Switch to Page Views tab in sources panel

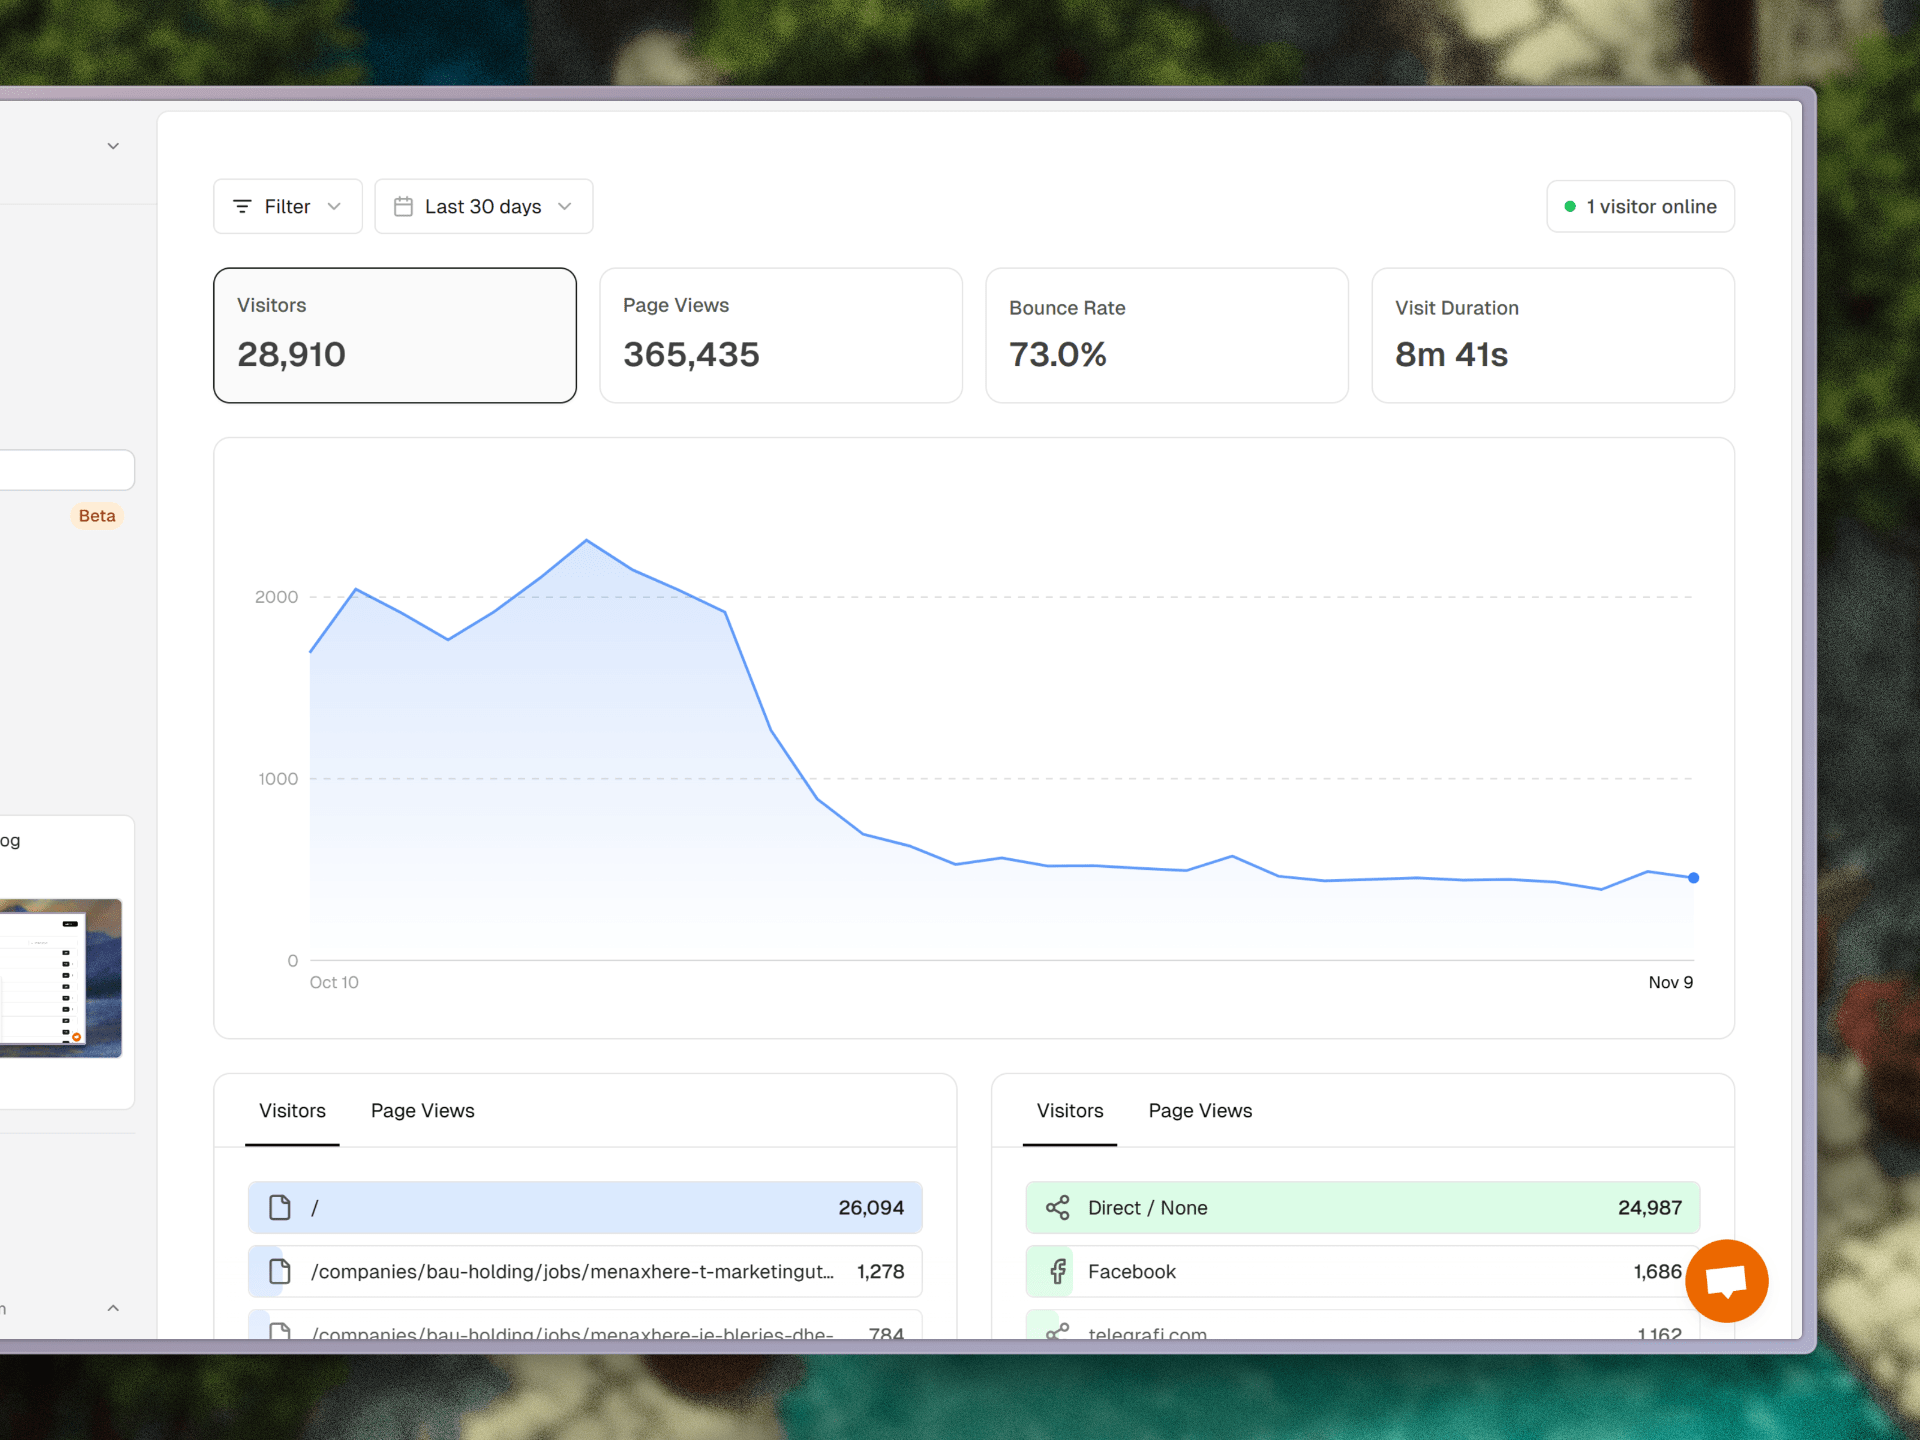pos(1199,1110)
